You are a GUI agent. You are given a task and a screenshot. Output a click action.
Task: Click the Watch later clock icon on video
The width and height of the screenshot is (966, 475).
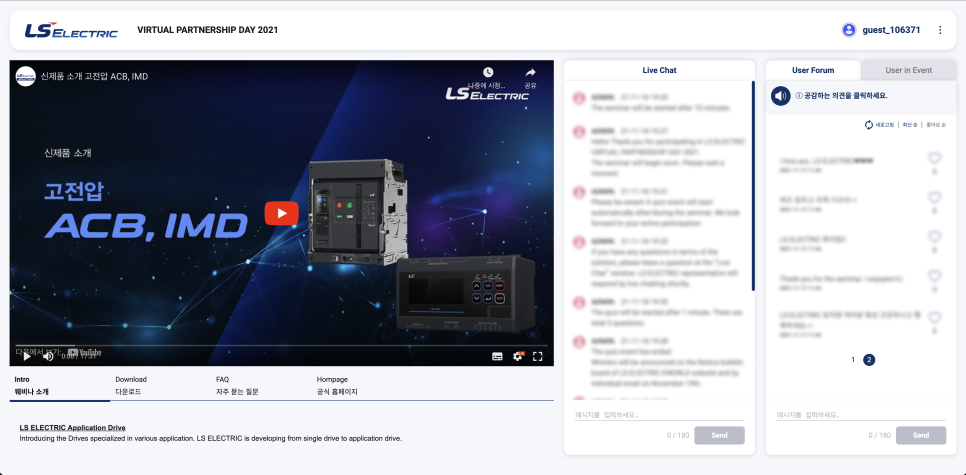click(488, 72)
